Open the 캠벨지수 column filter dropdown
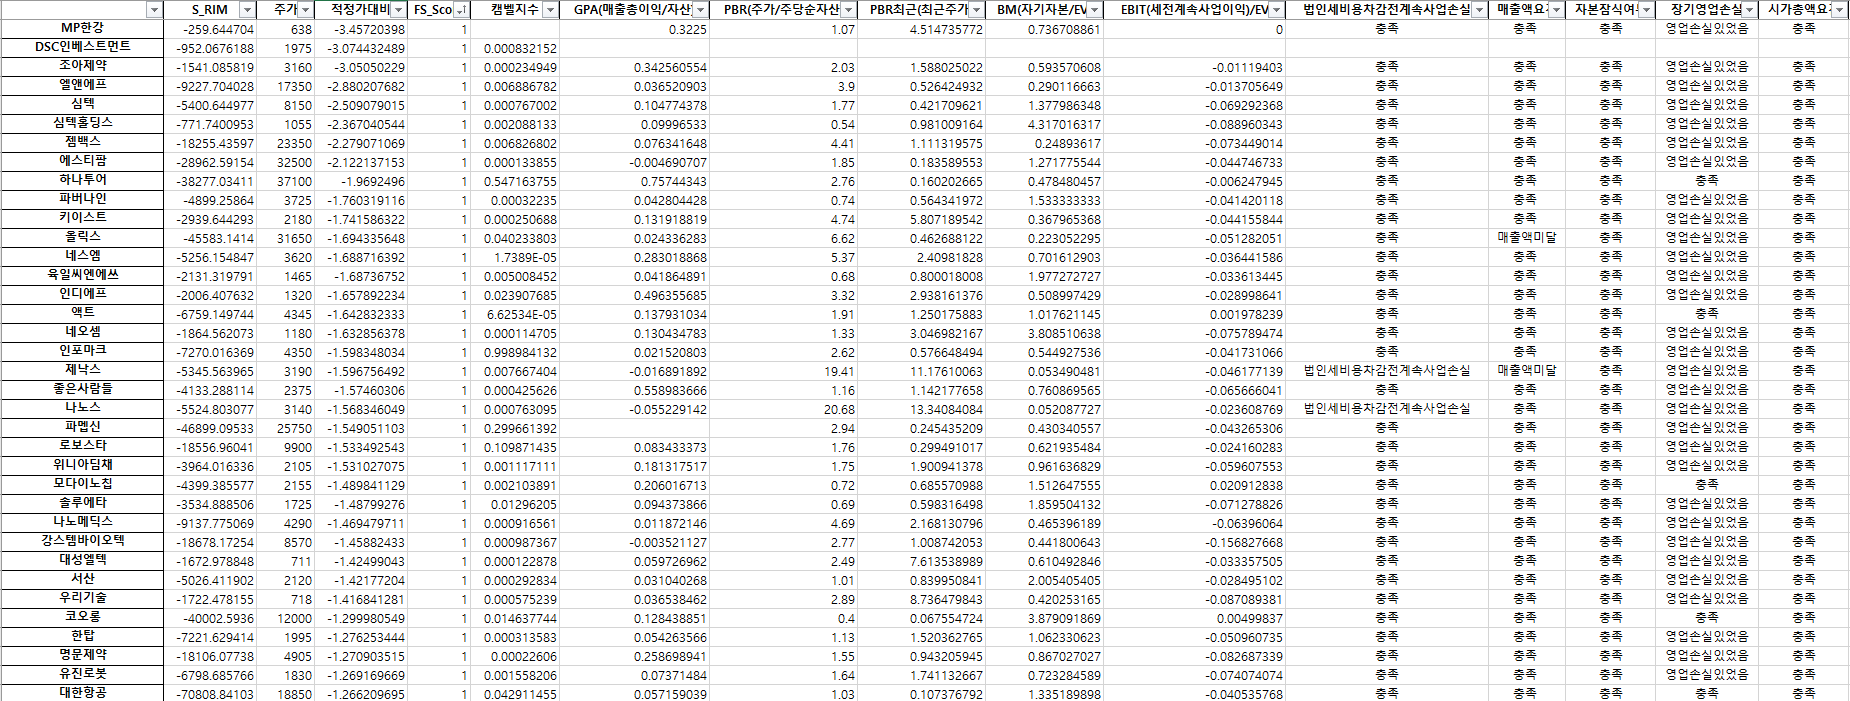Image resolution: width=1850 pixels, height=701 pixels. 550,10
